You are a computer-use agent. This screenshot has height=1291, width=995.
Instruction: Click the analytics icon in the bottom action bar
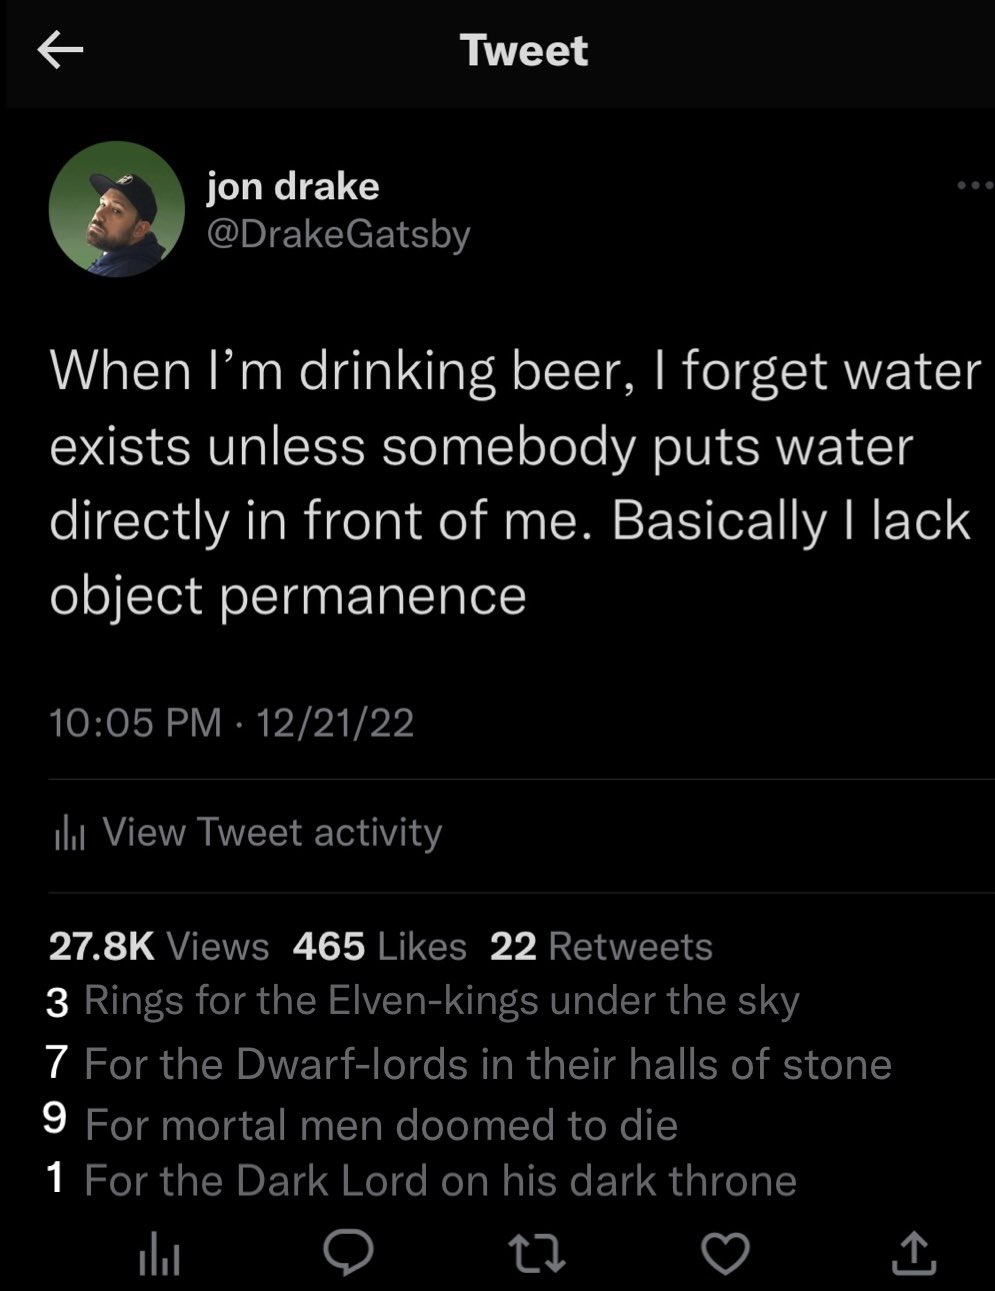point(158,1255)
